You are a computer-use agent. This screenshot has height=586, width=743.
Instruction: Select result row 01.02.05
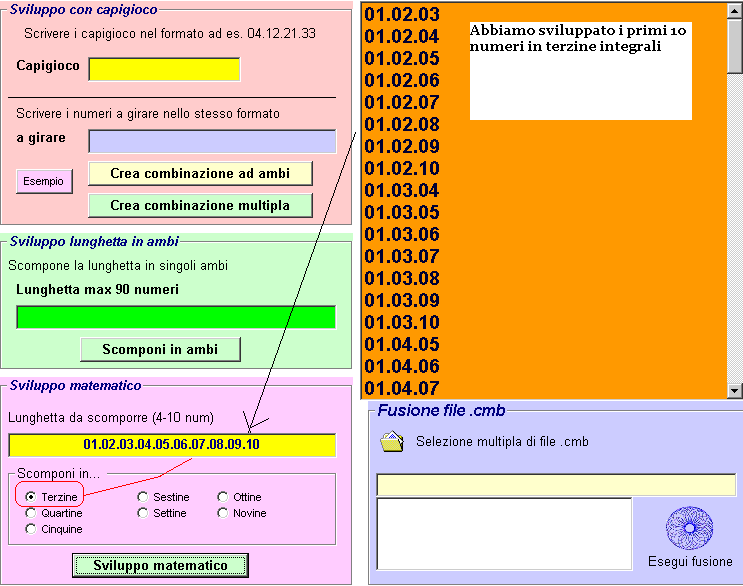pos(402,58)
